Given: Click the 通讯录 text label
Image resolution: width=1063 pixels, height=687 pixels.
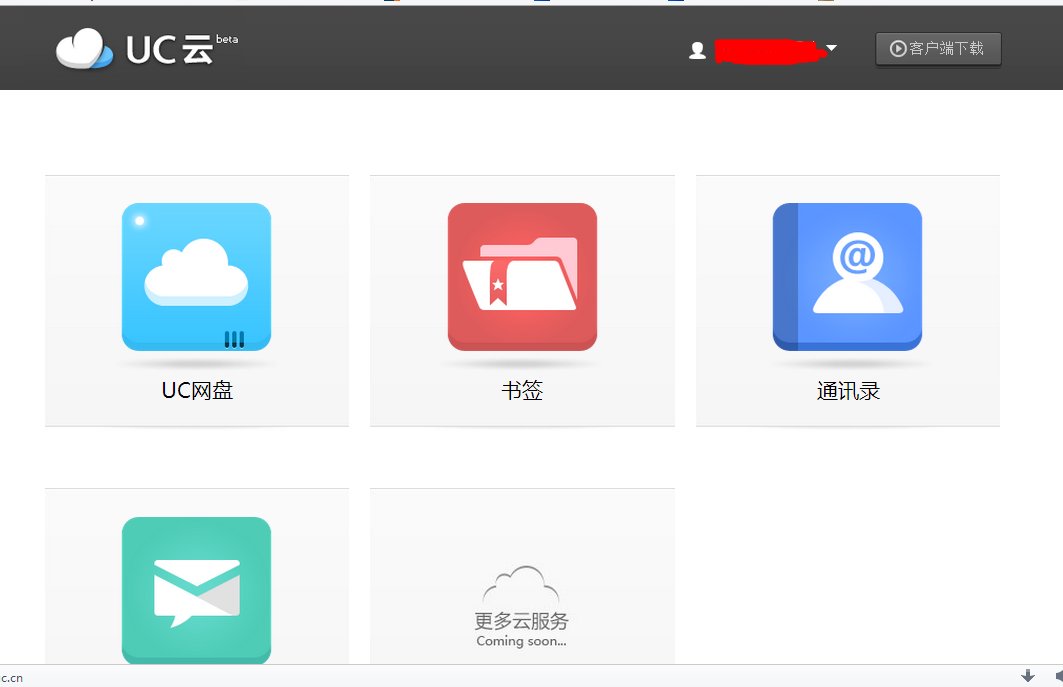Looking at the screenshot, I should tap(847, 391).
